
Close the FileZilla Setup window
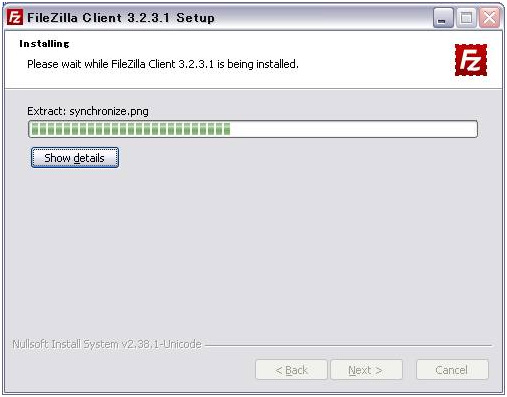(x=489, y=18)
